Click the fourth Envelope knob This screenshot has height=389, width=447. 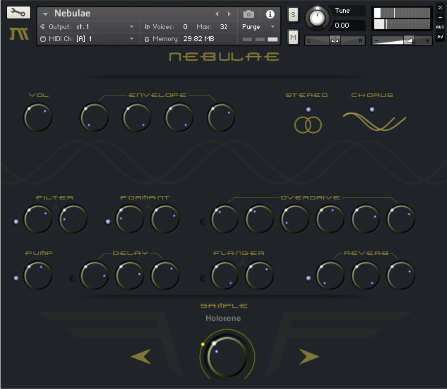pyautogui.click(x=222, y=118)
